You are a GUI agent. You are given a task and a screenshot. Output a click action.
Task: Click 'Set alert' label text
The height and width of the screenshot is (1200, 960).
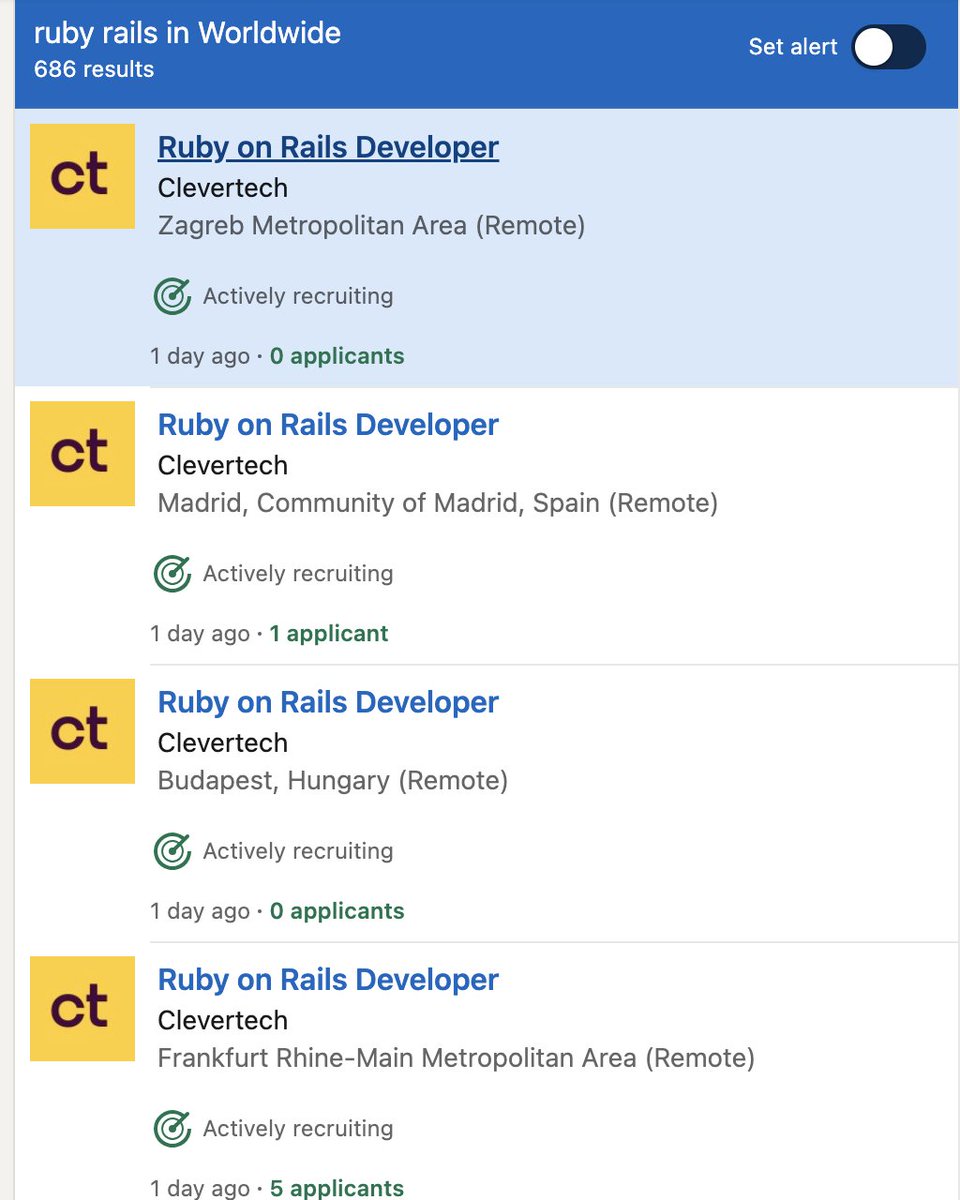click(x=793, y=47)
